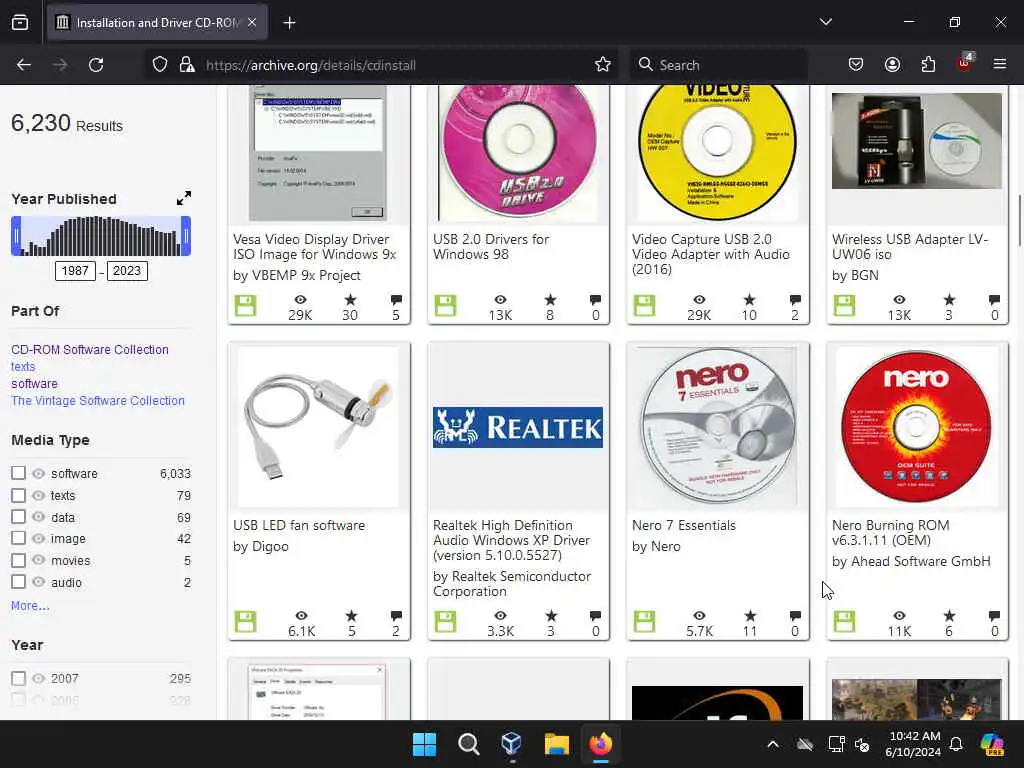Open a new tab with the plus button
The image size is (1024, 768).
(289, 23)
